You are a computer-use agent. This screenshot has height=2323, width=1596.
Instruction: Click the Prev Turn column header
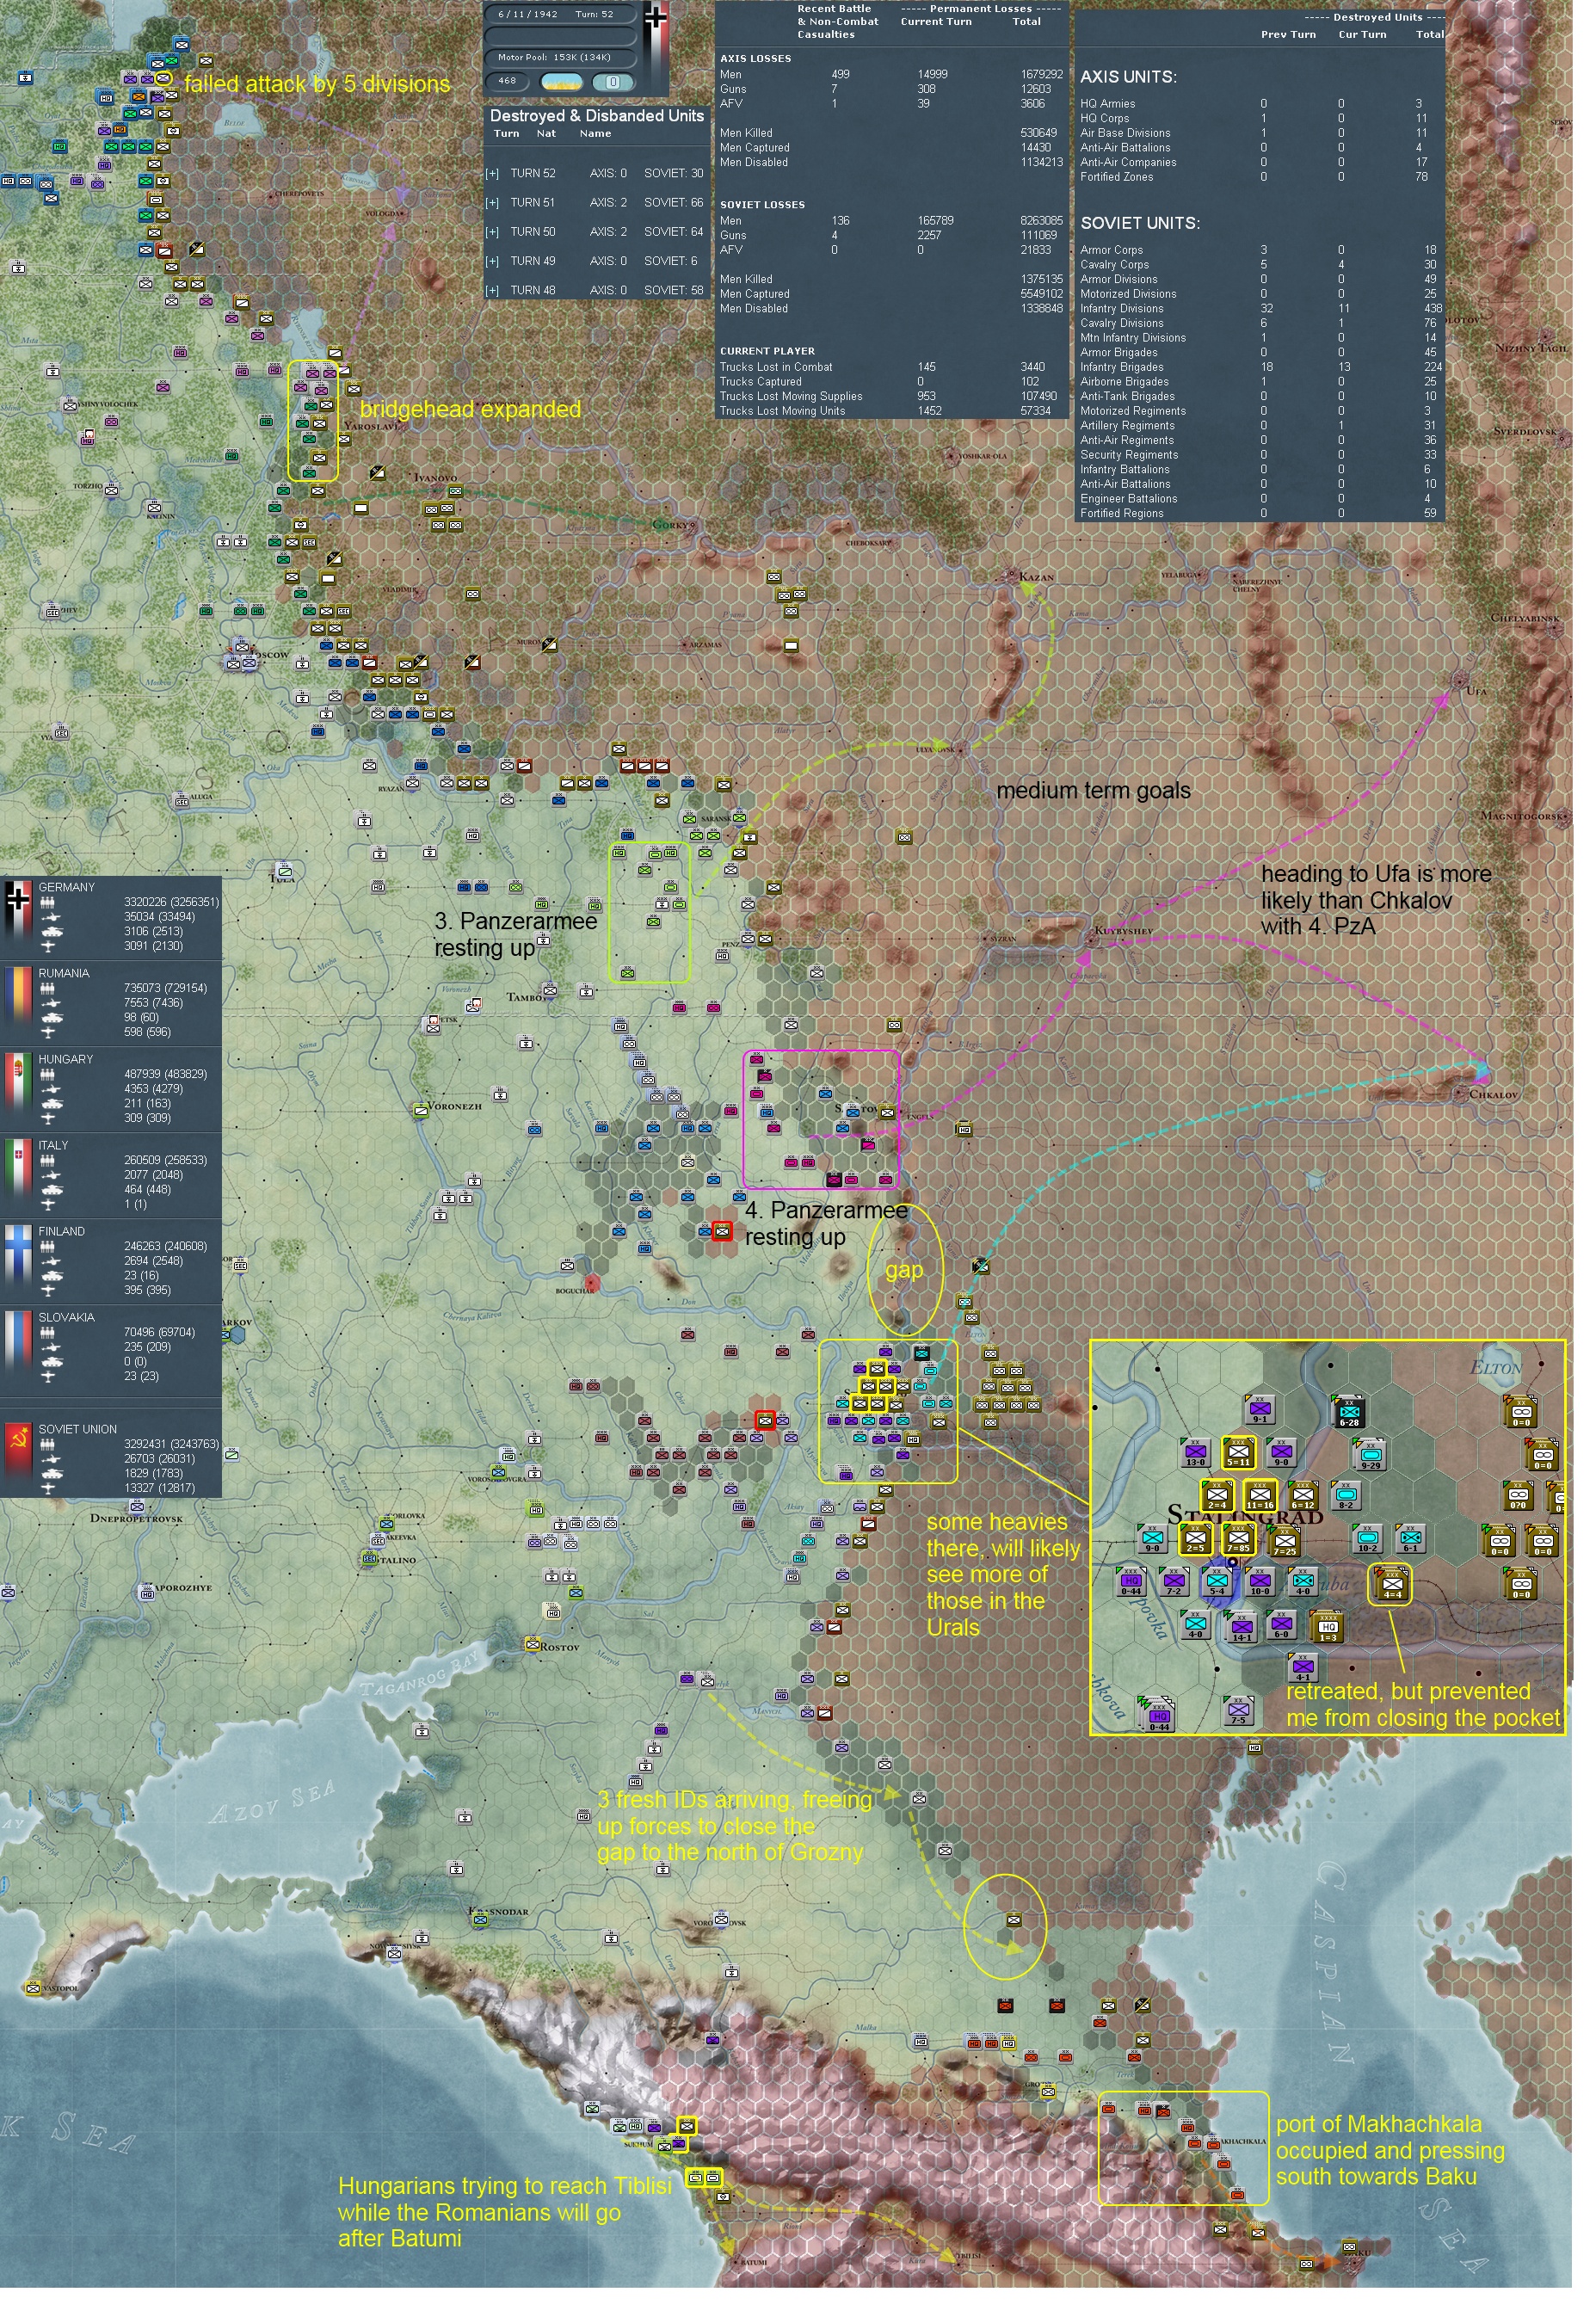coord(1288,35)
